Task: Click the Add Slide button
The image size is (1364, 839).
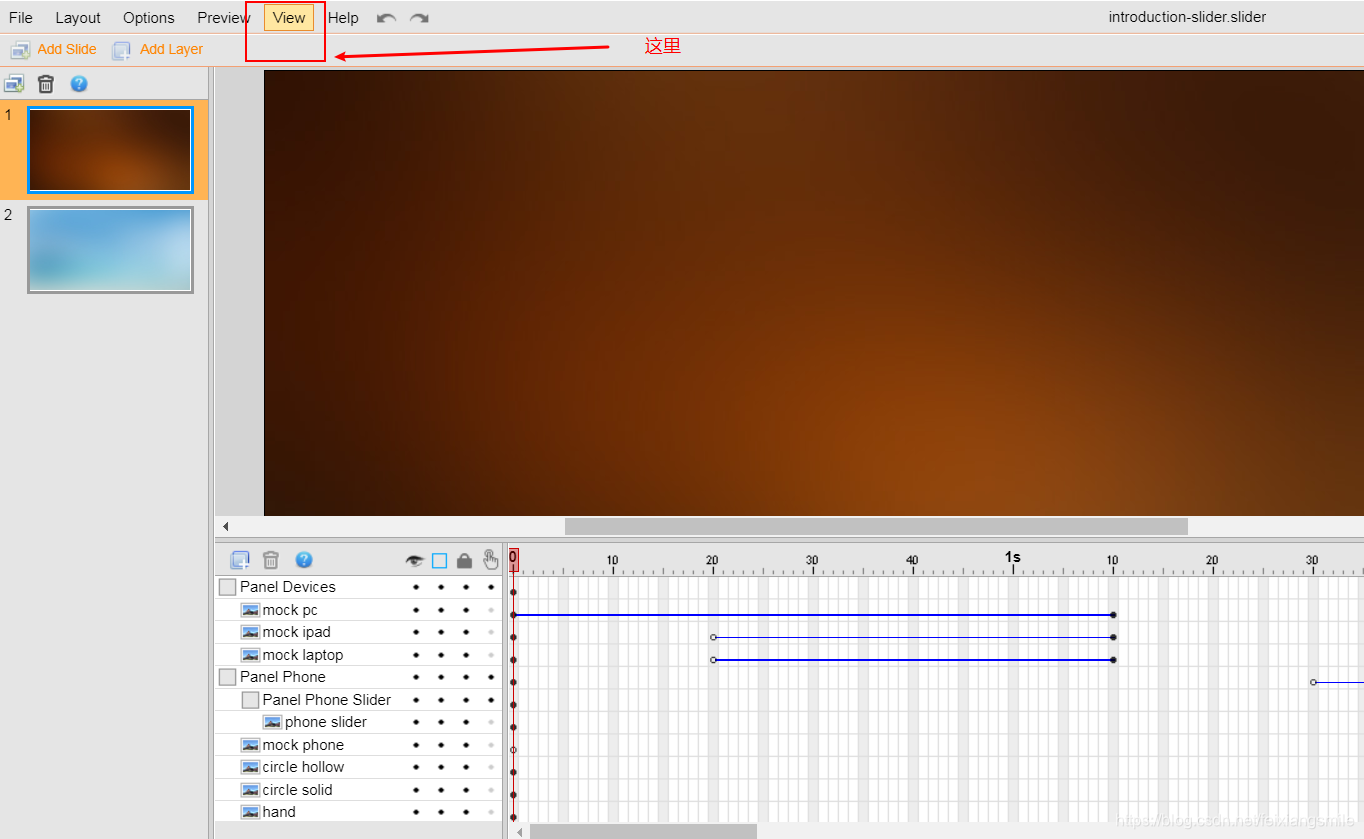Action: pos(54,50)
